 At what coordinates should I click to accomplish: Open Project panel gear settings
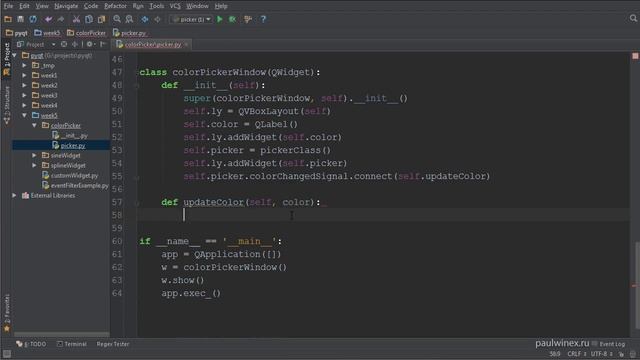(x=89, y=44)
